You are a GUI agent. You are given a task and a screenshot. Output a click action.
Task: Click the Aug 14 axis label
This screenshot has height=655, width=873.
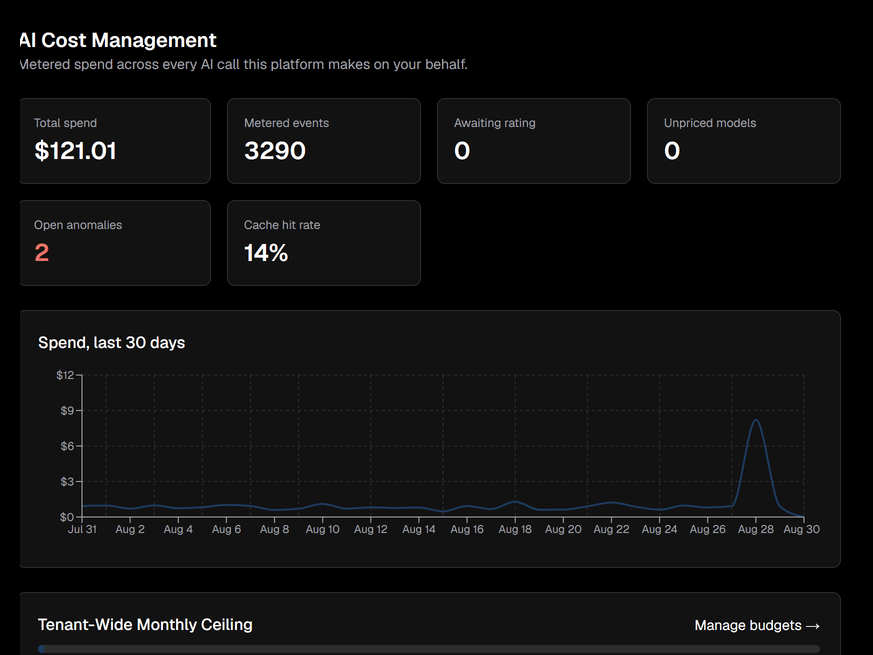(x=419, y=529)
